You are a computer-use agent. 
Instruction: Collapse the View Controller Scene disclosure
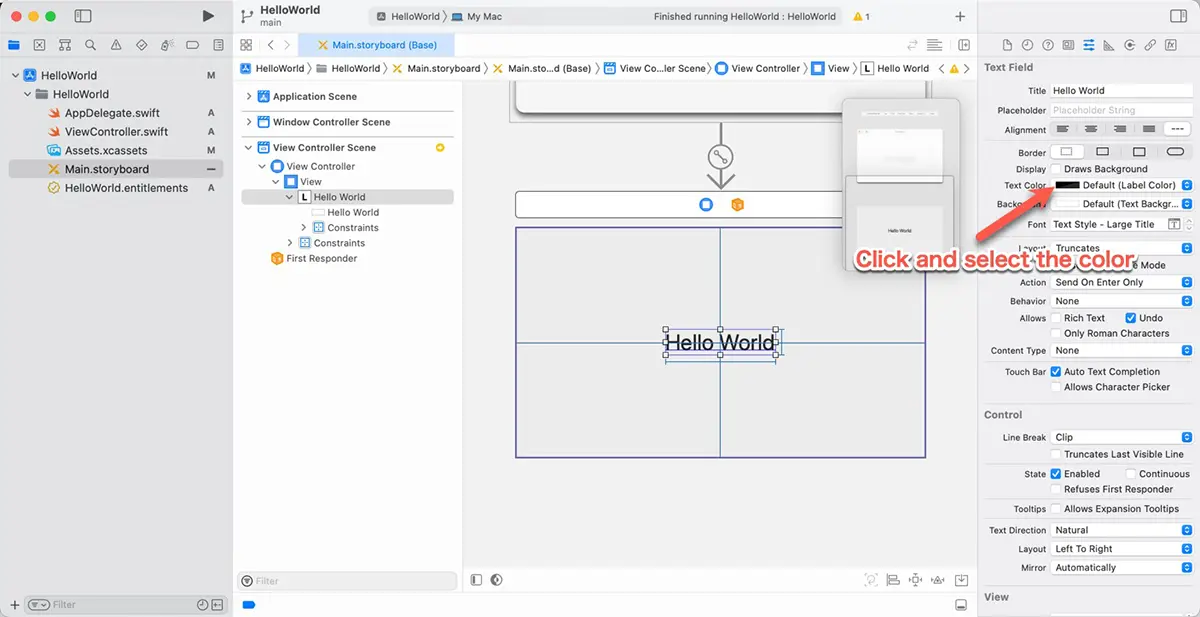coord(249,147)
